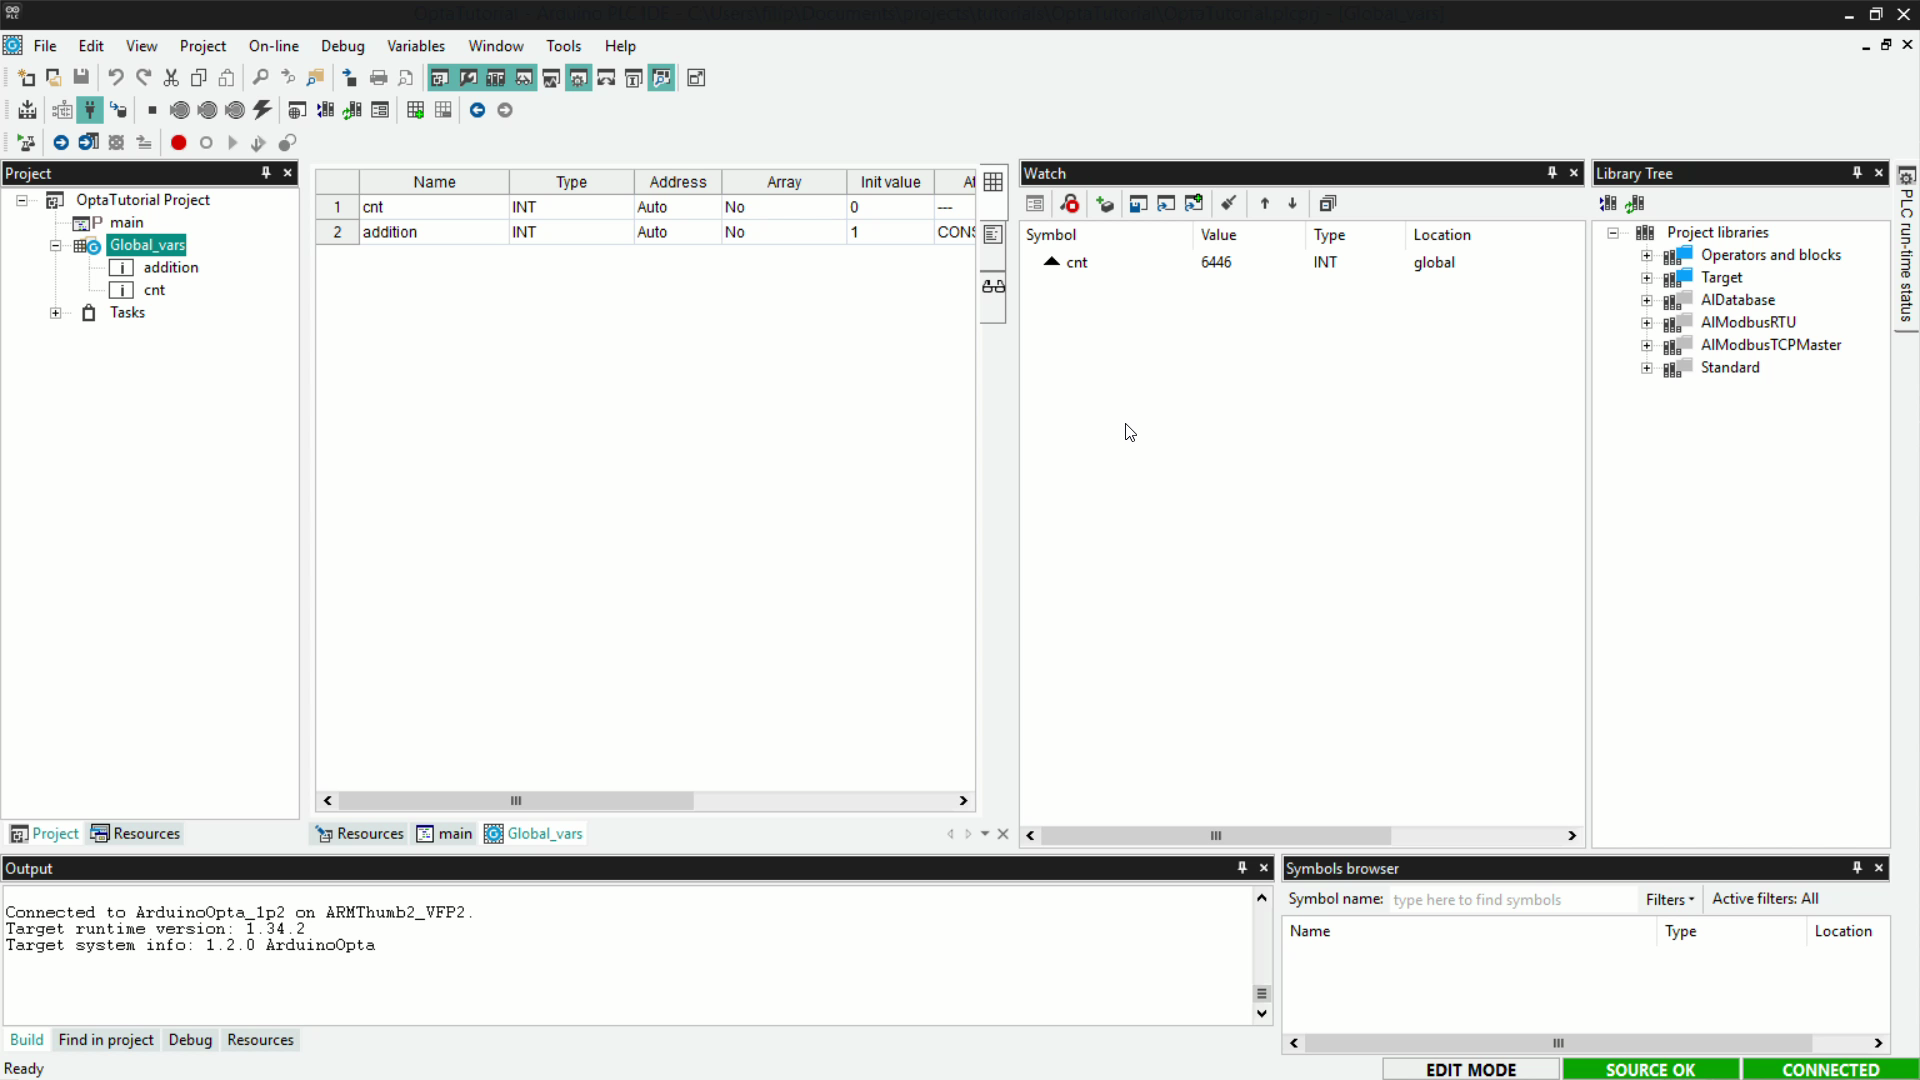Switch to the main editor tab
The width and height of the screenshot is (1920, 1080).
pos(445,834)
